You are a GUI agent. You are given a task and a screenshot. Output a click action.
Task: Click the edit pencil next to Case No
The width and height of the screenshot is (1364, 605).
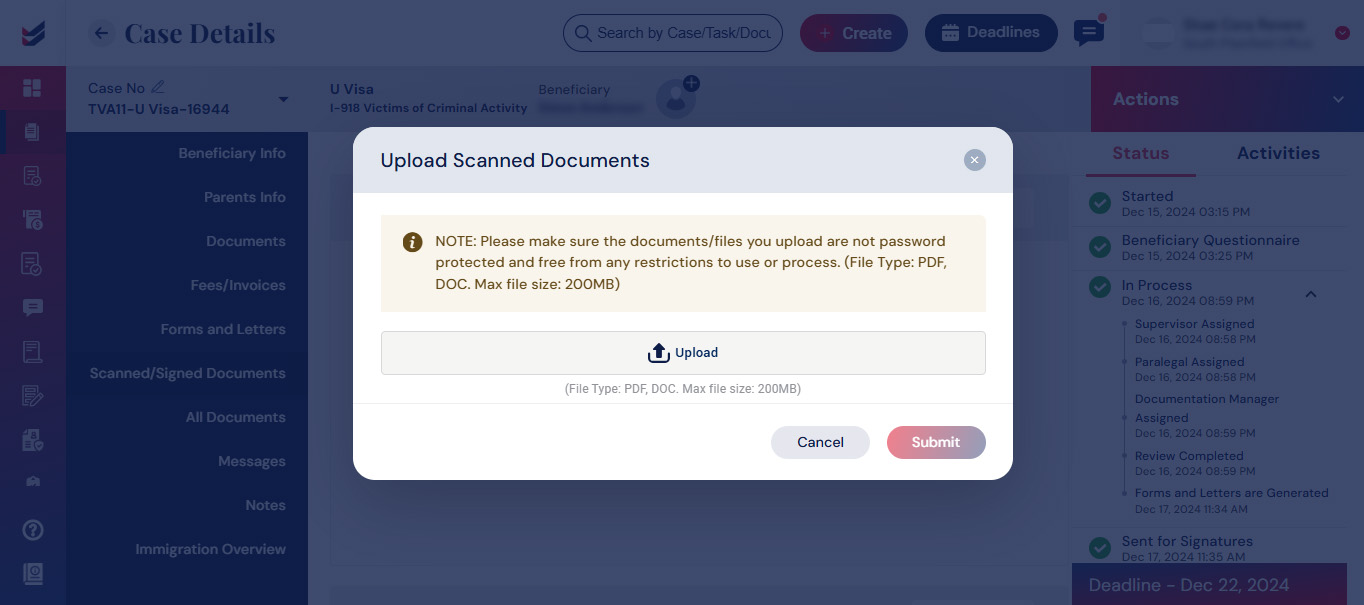[x=158, y=88]
